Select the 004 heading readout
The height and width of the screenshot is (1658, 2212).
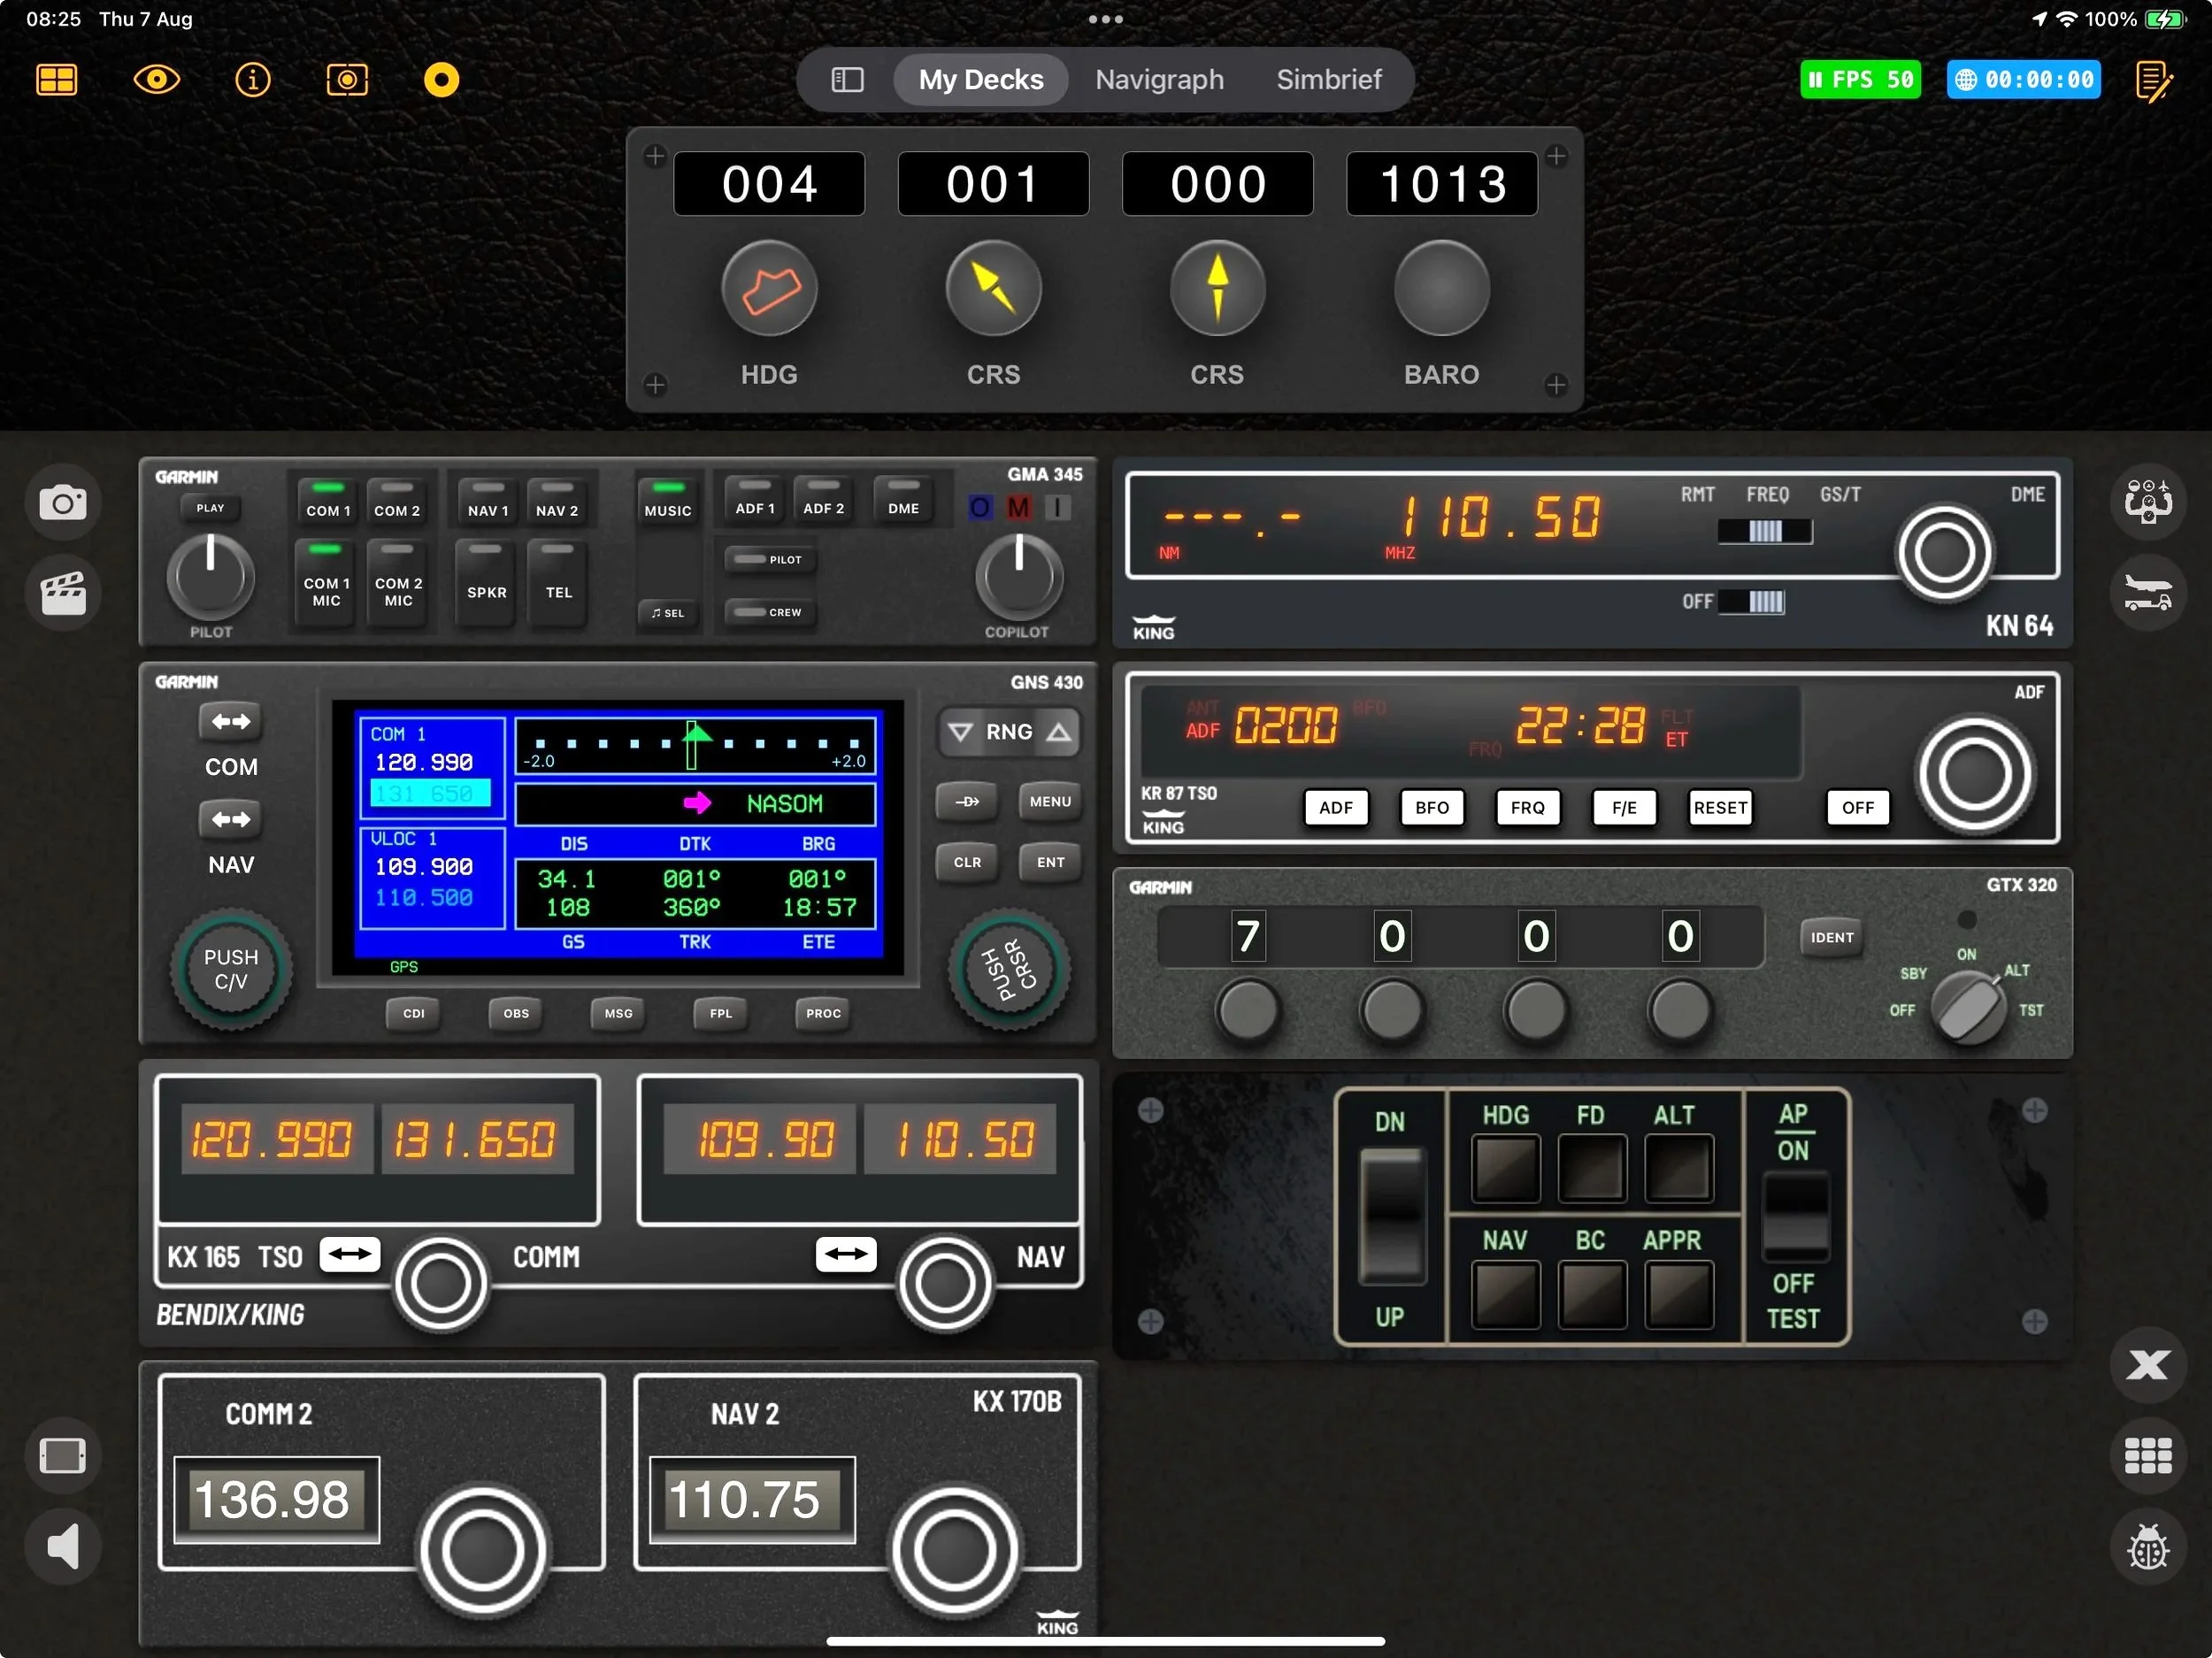[769, 184]
